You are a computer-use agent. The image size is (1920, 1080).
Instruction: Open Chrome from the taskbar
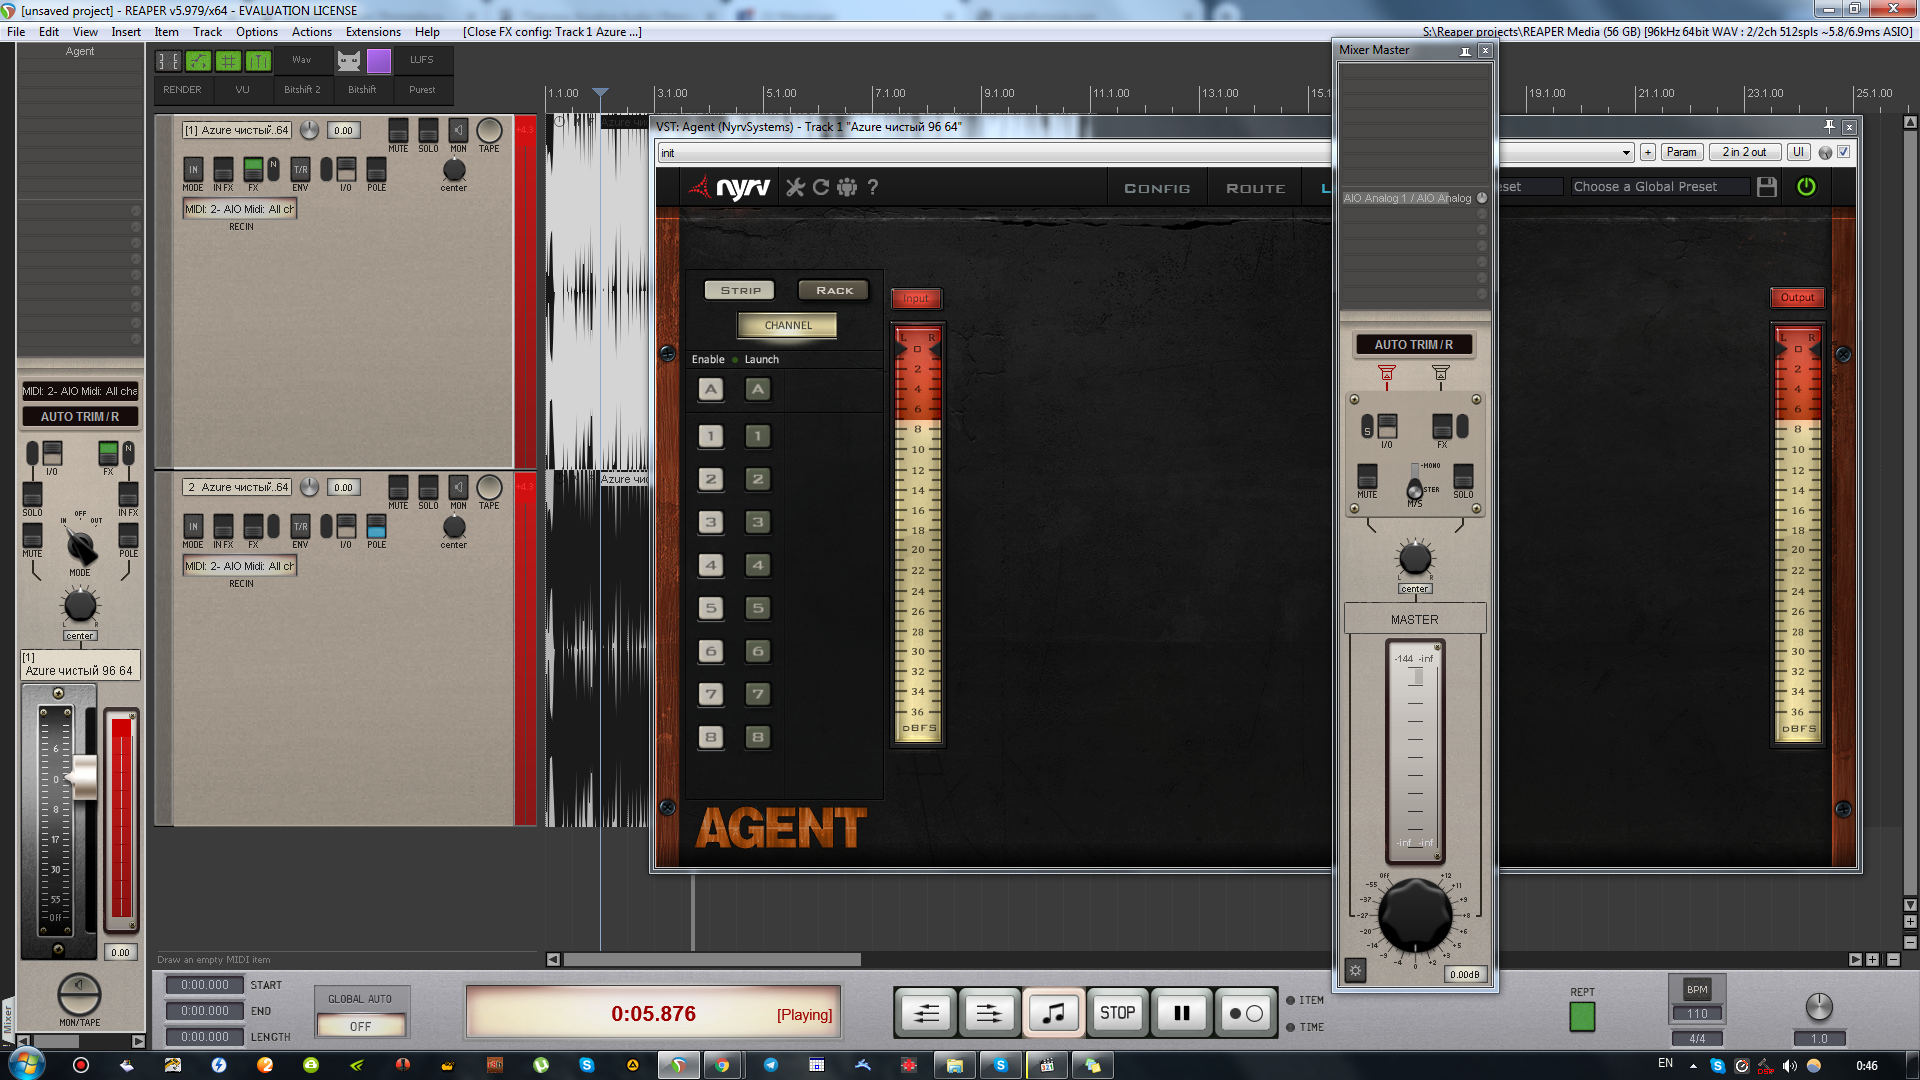[722, 1065]
